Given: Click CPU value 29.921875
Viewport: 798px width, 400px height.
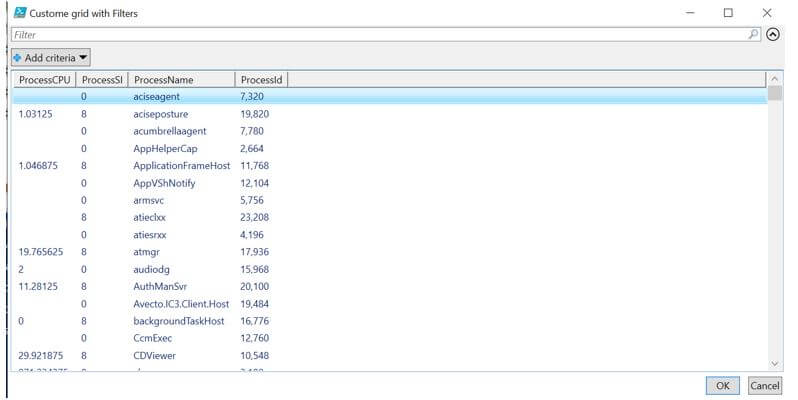Looking at the screenshot, I should 41,355.
